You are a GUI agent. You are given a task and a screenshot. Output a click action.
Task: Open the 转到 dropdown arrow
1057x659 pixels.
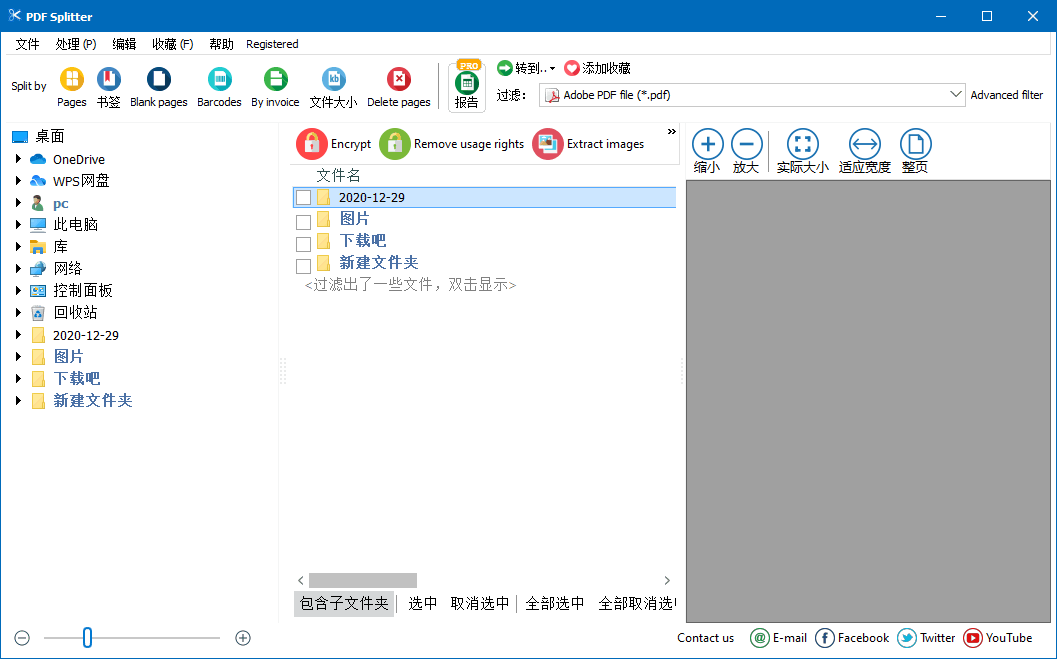(x=552, y=69)
